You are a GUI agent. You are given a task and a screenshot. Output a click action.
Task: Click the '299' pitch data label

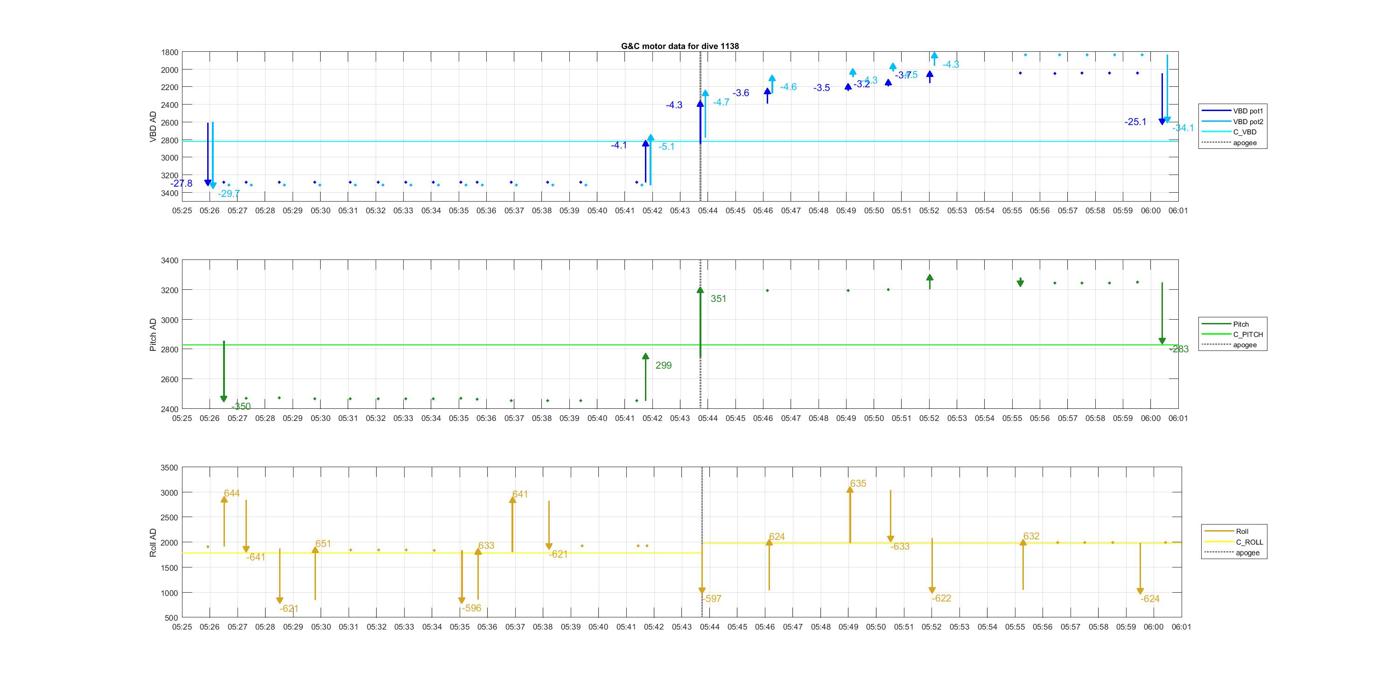(x=663, y=366)
